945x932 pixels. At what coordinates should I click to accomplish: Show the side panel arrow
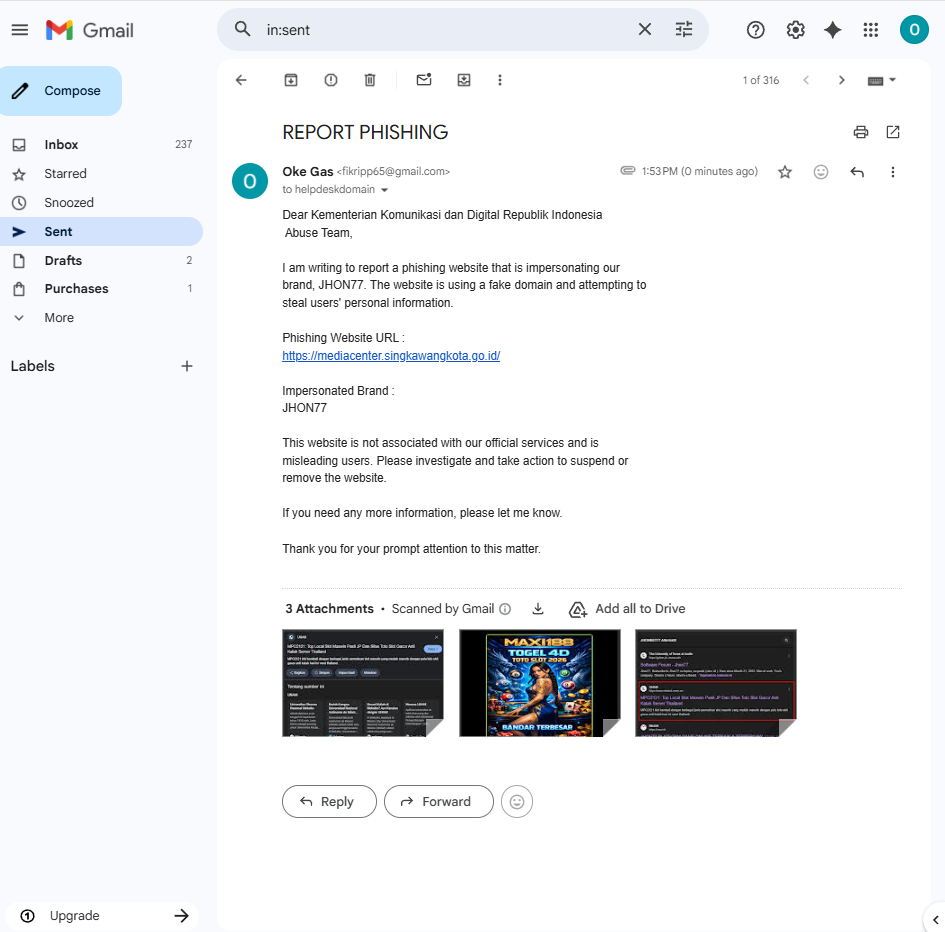pos(935,919)
